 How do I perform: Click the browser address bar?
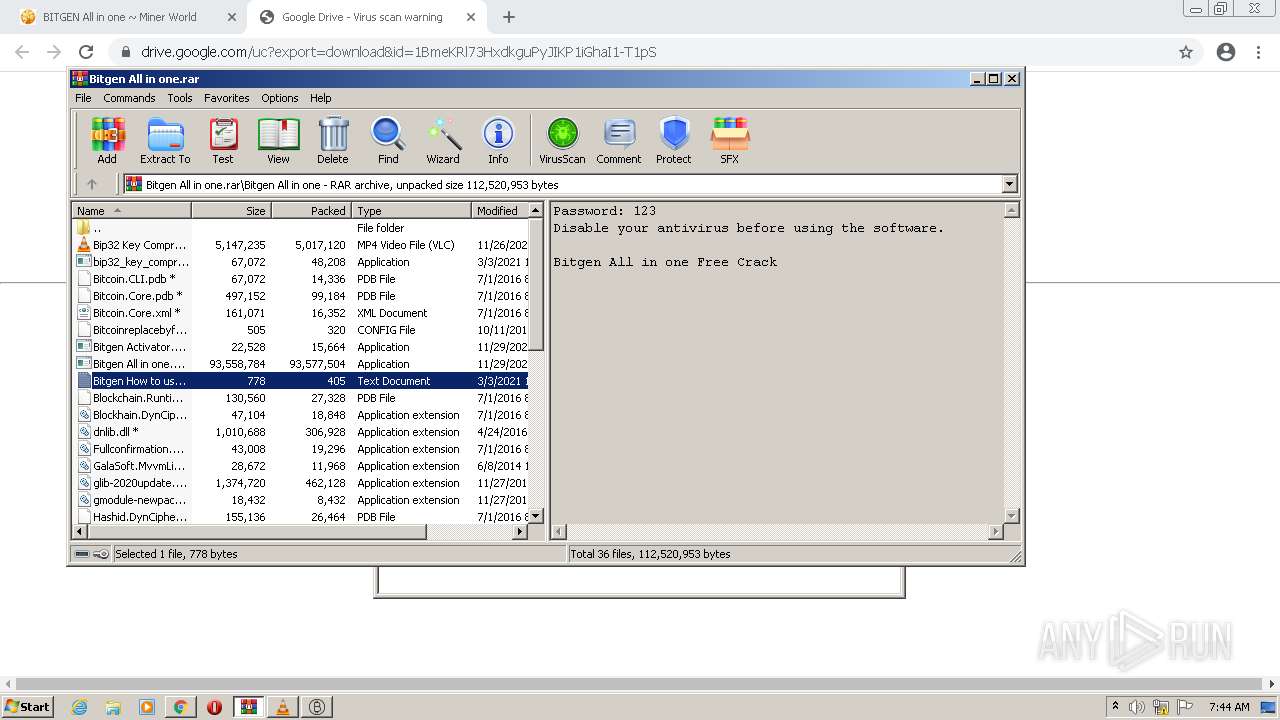(640, 52)
